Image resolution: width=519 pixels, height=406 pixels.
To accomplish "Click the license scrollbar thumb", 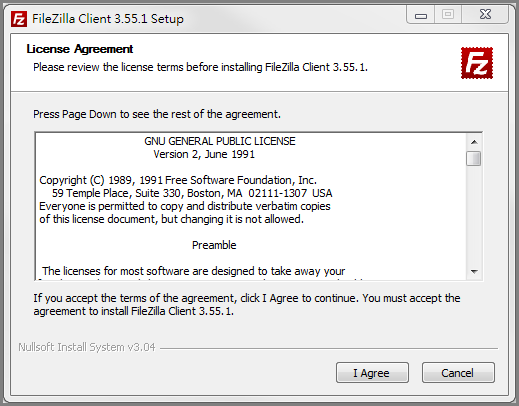I will click(x=474, y=158).
